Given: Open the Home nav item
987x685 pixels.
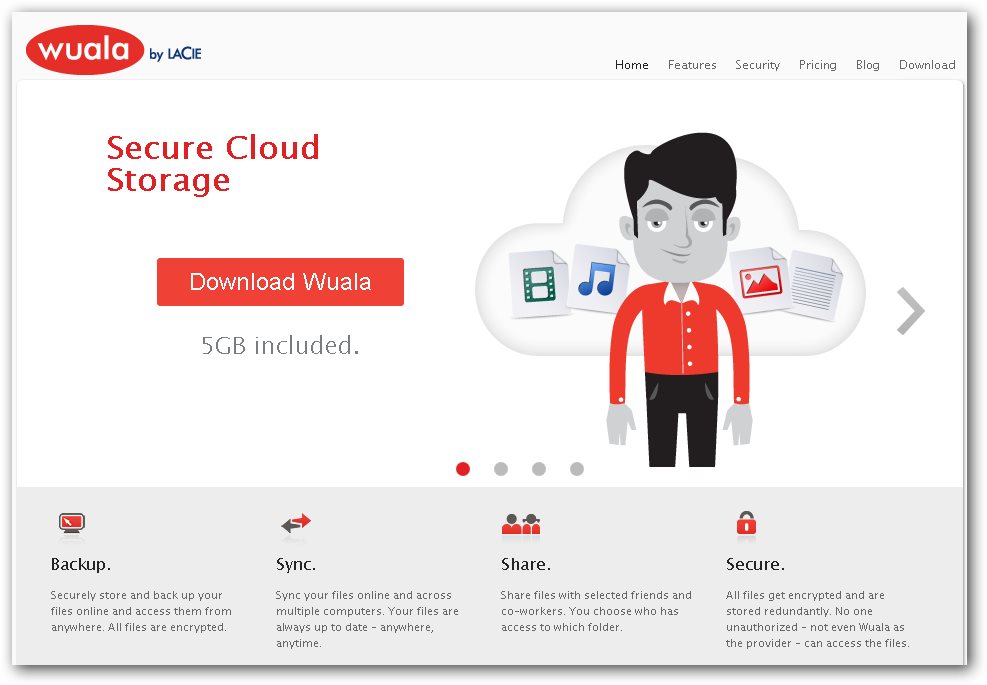Looking at the screenshot, I should [631, 65].
